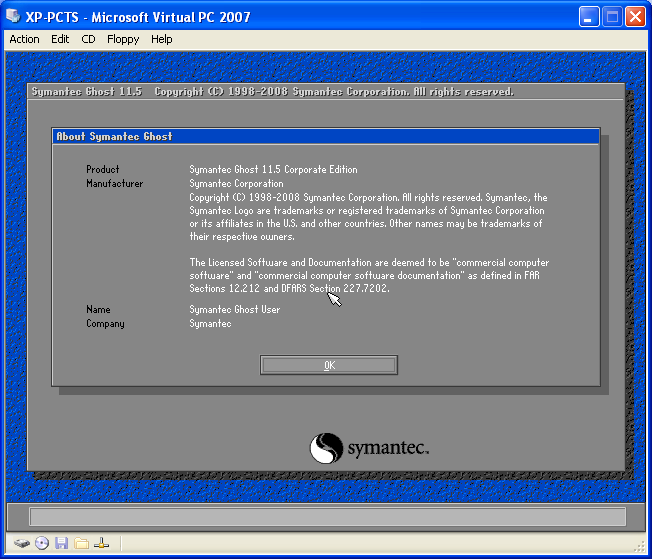The width and height of the screenshot is (652, 559).
Task: Click the network adapter status icon
Action: point(101,543)
